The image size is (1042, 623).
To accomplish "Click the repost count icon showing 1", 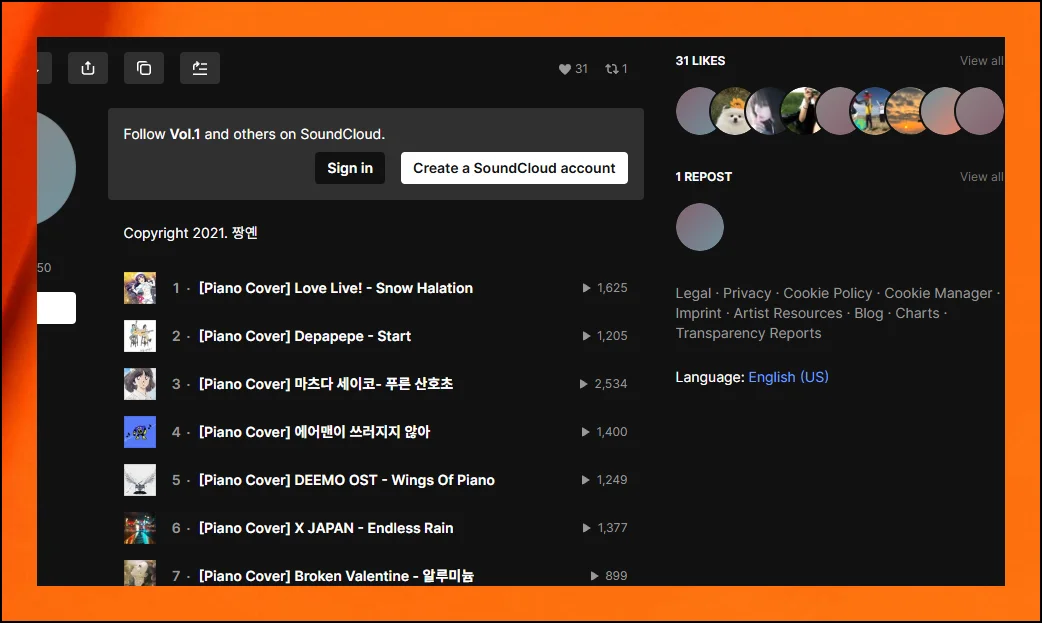I will [616, 68].
